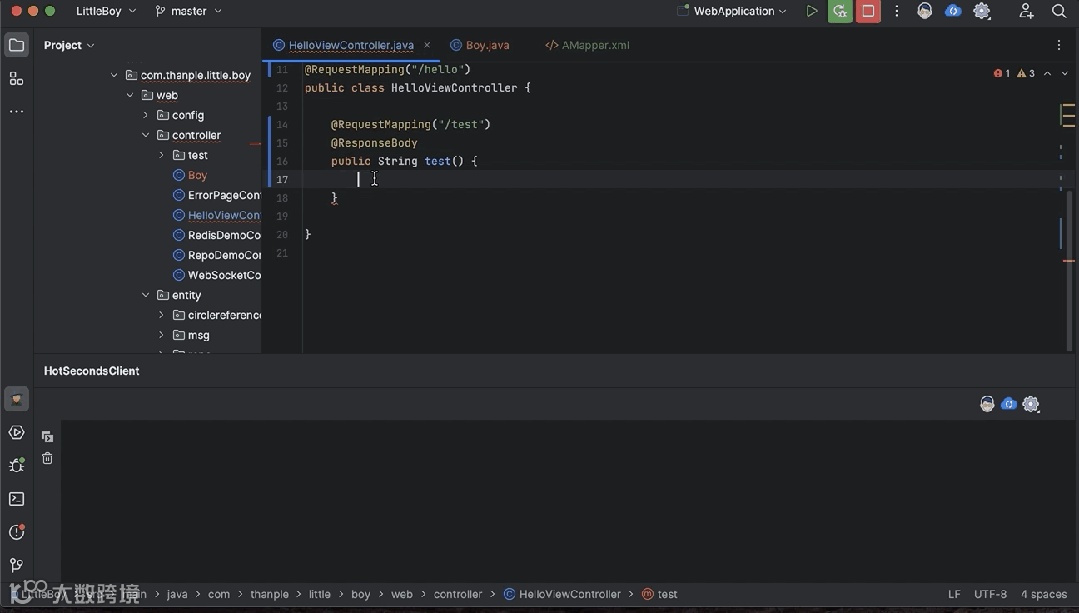
Task: Switch to the Boy.java editor tab
Action: coord(487,45)
